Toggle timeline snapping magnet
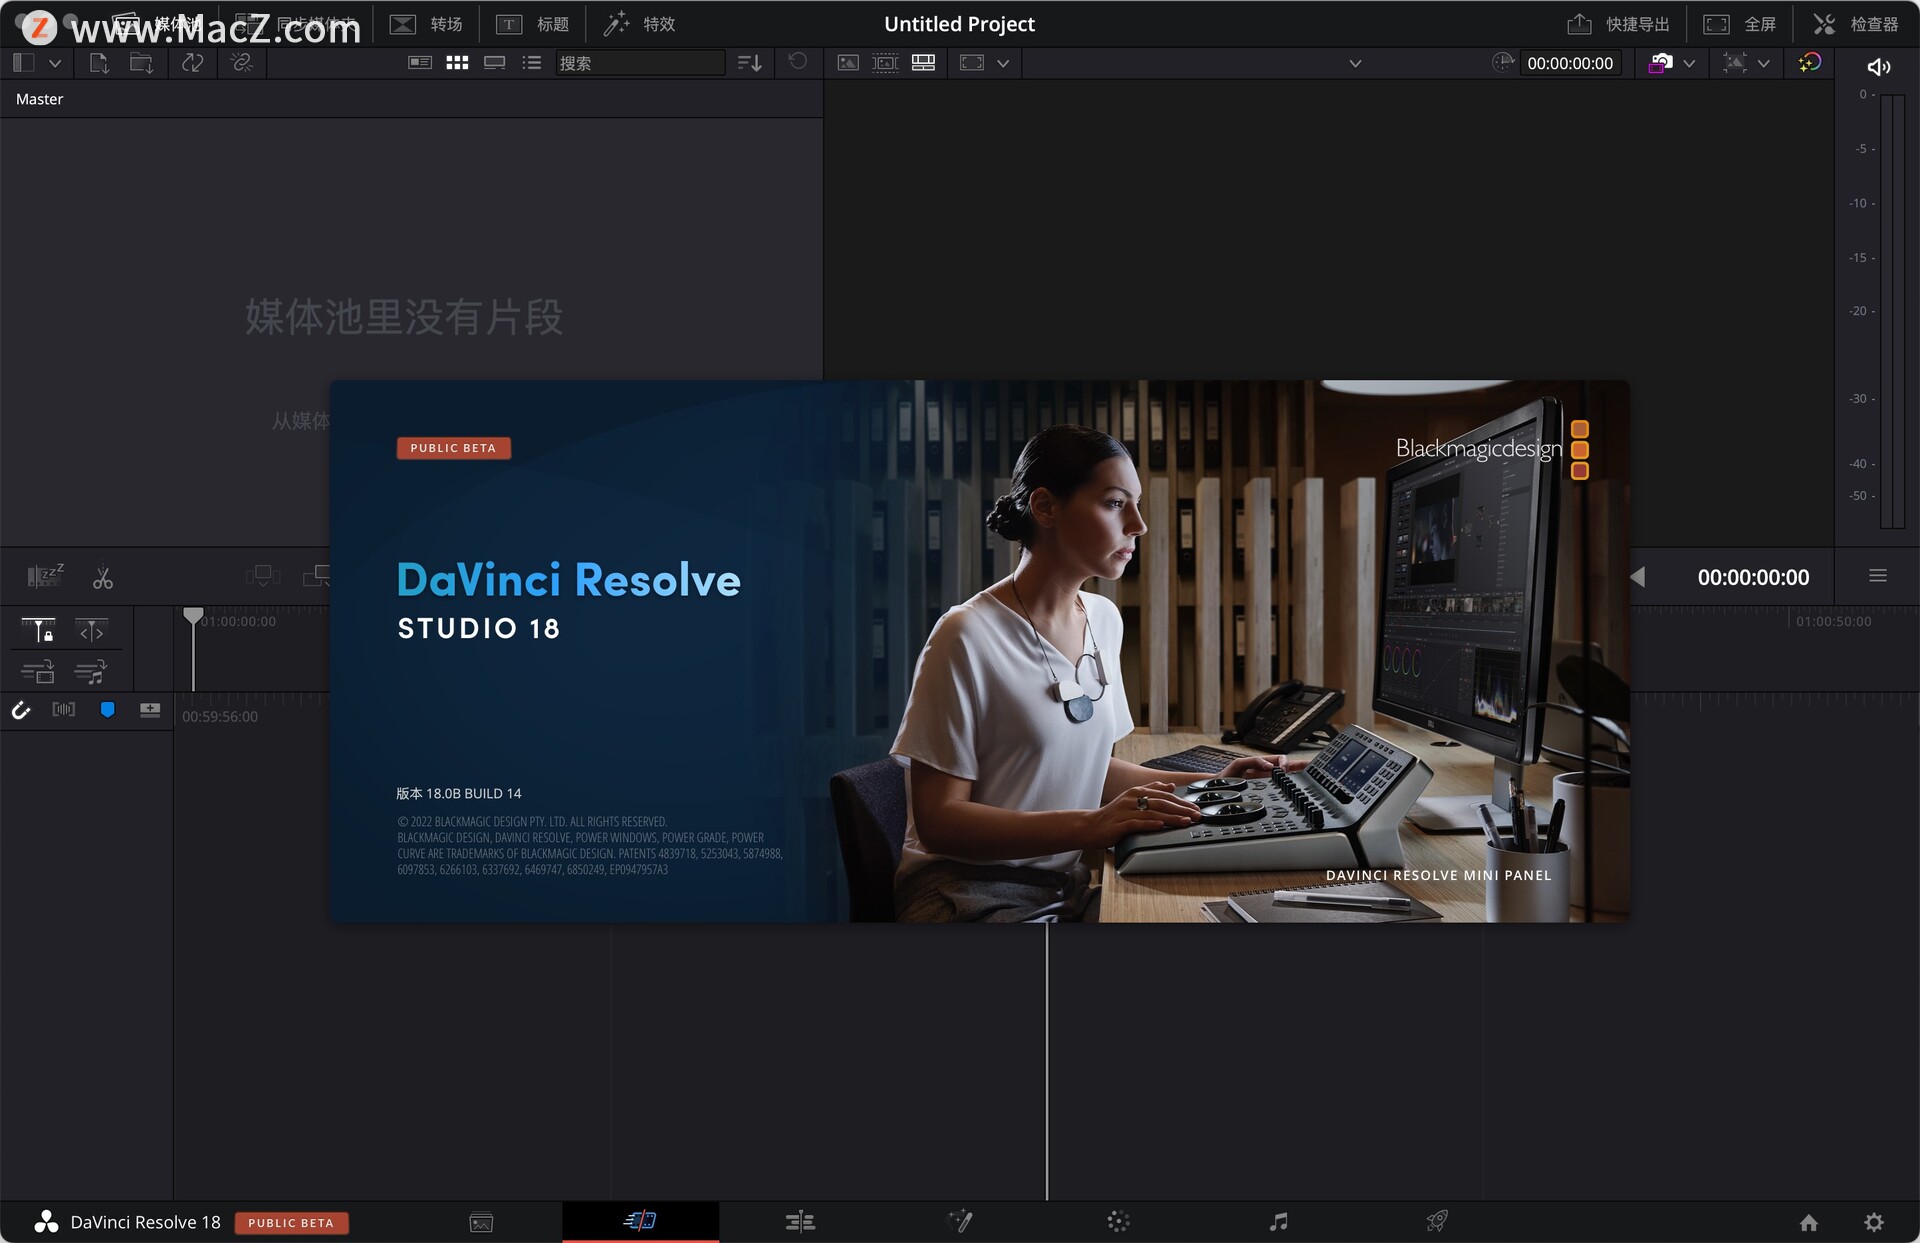Viewport: 1920px width, 1243px height. (x=21, y=710)
